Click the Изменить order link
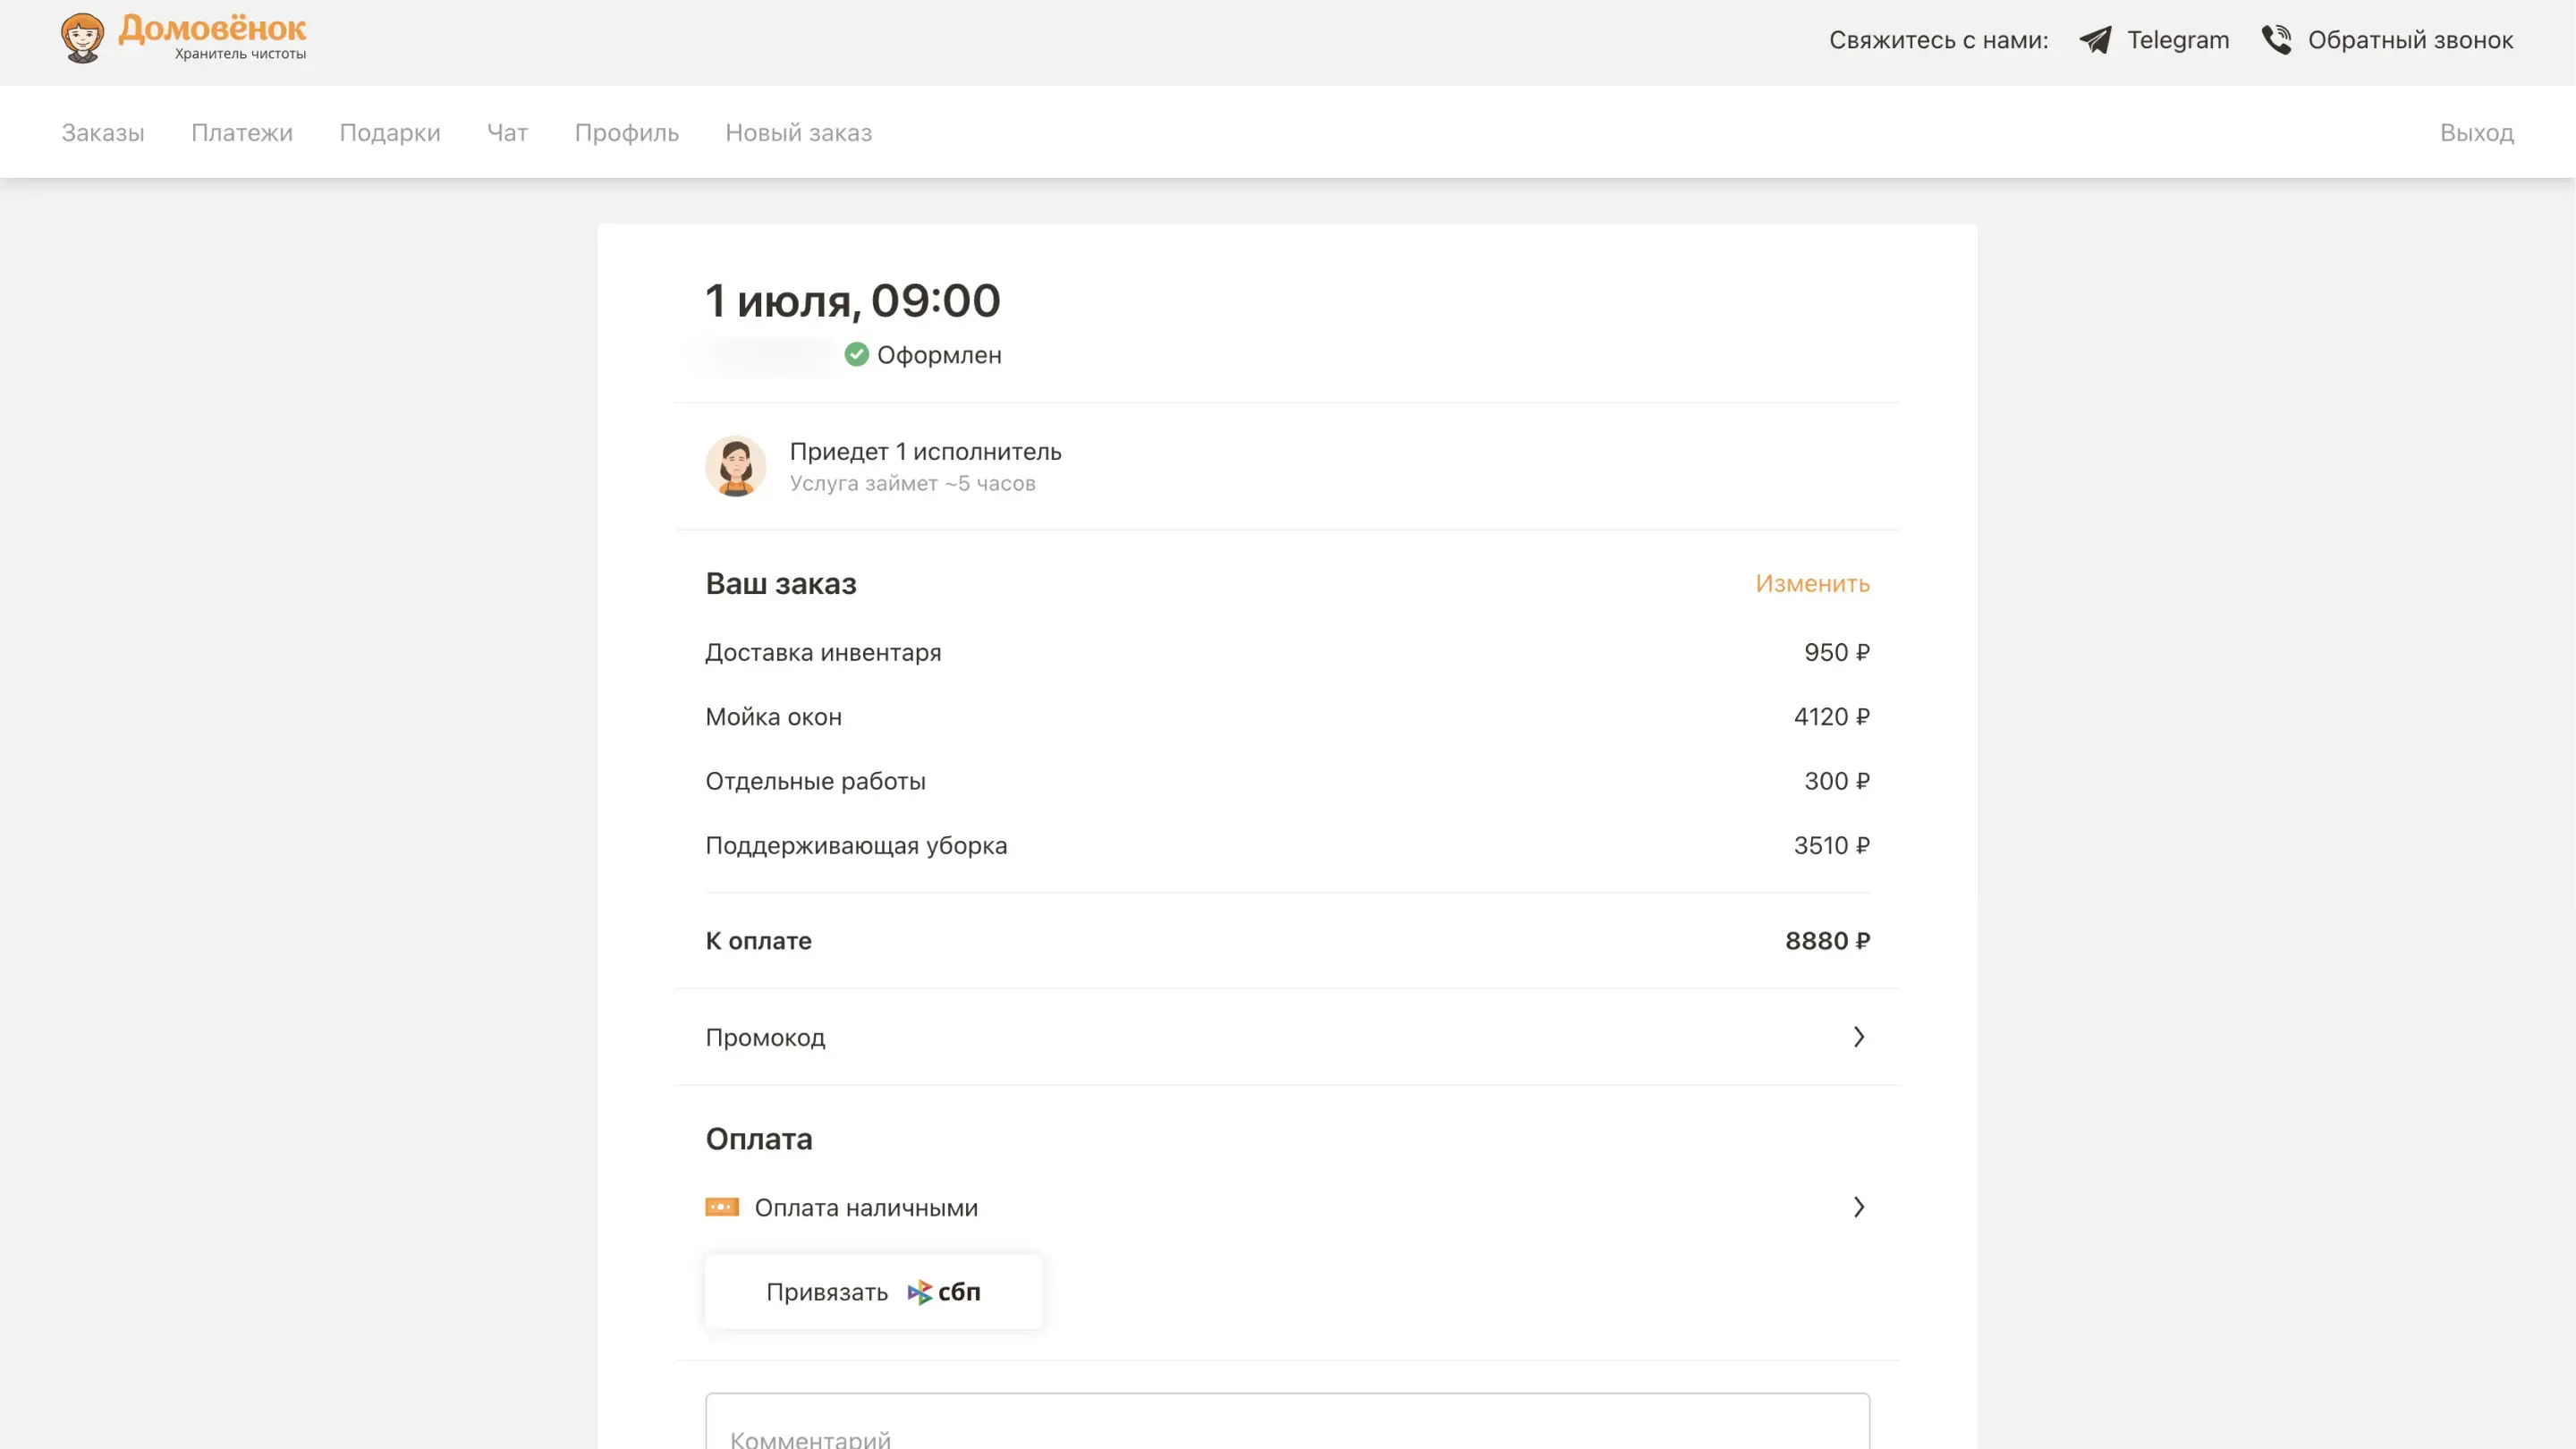 [x=1812, y=583]
